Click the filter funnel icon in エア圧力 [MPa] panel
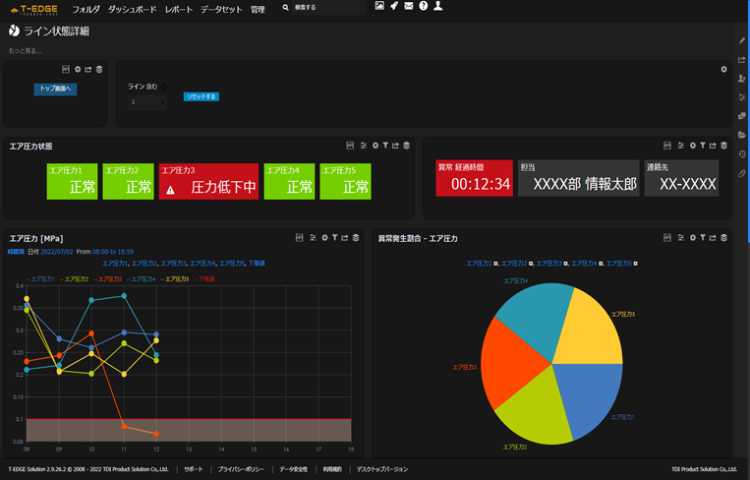Image resolution: width=750 pixels, height=480 pixels. tap(334, 238)
